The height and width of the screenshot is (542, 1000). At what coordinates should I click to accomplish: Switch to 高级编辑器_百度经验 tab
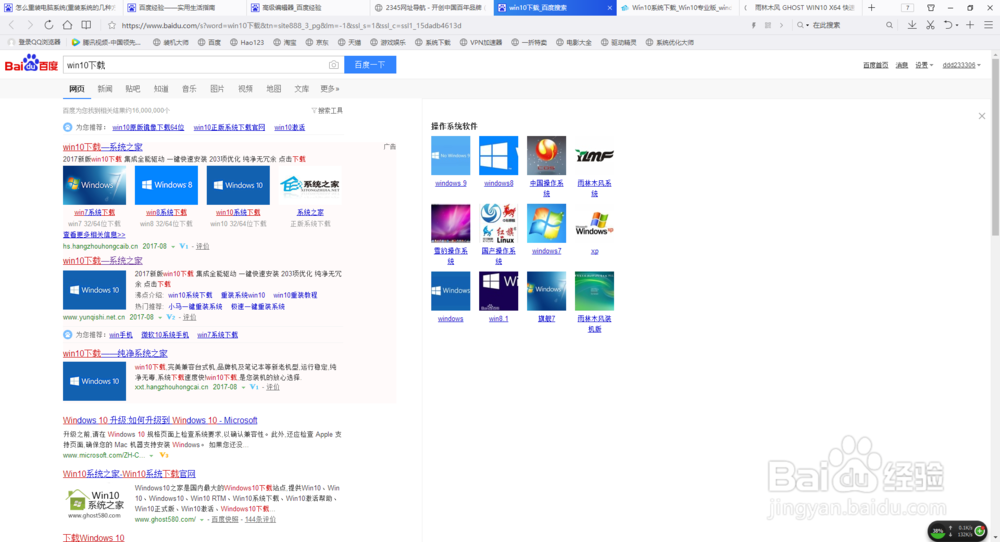click(x=307, y=8)
